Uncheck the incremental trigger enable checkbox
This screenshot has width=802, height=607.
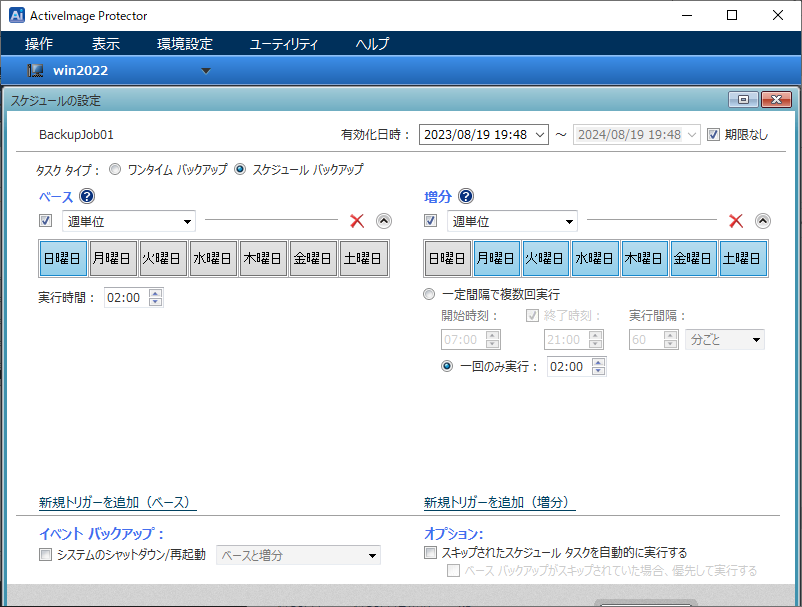[x=431, y=221]
